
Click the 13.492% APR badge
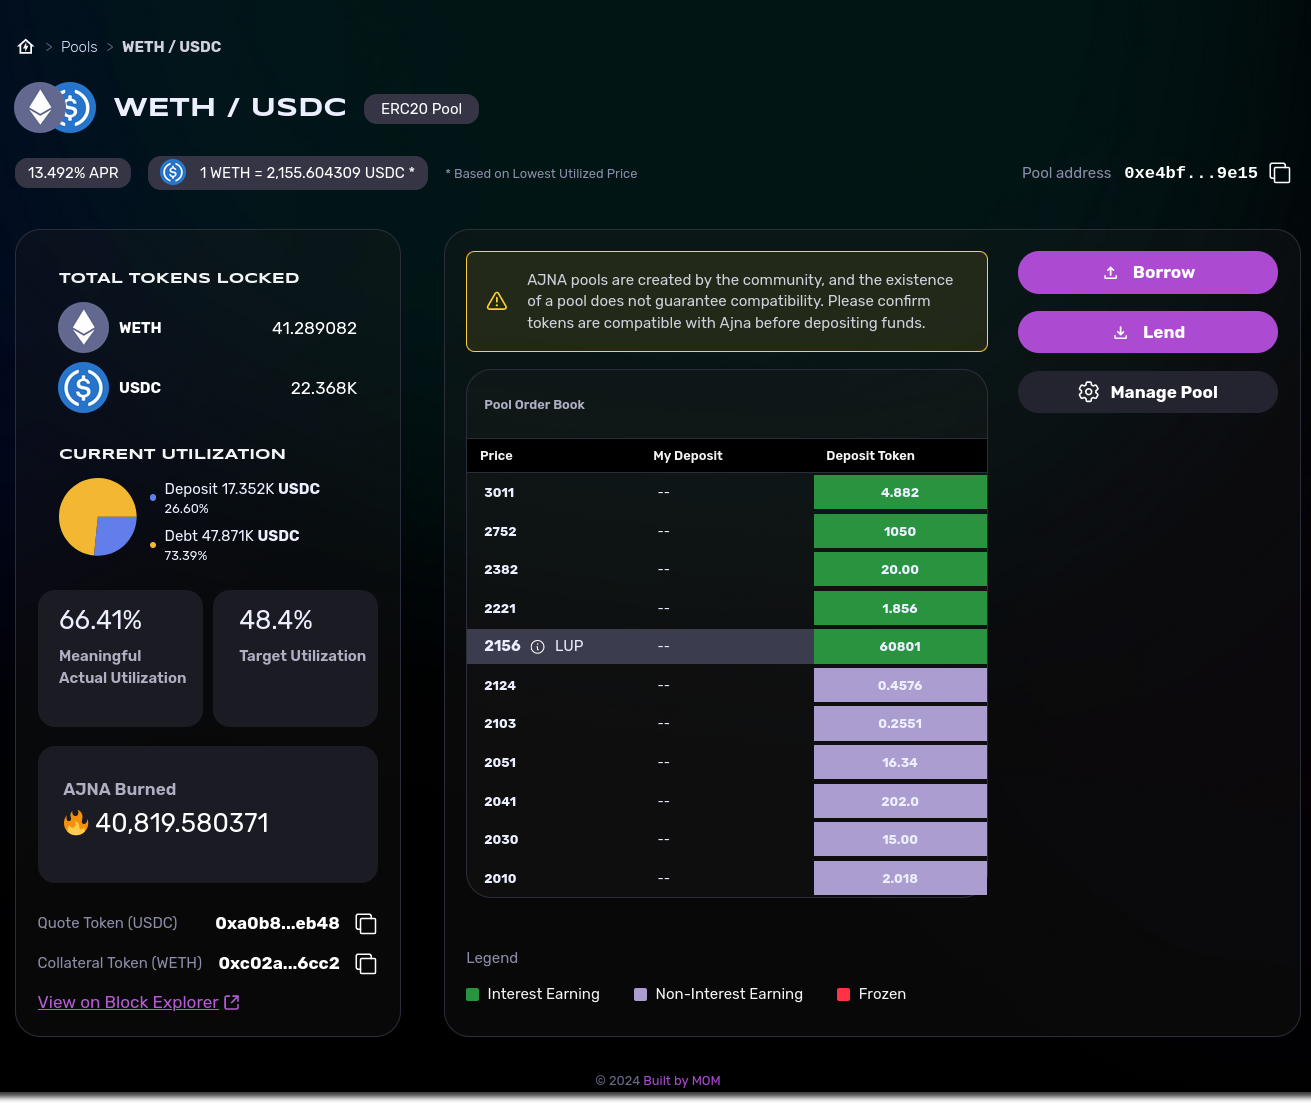pos(73,173)
